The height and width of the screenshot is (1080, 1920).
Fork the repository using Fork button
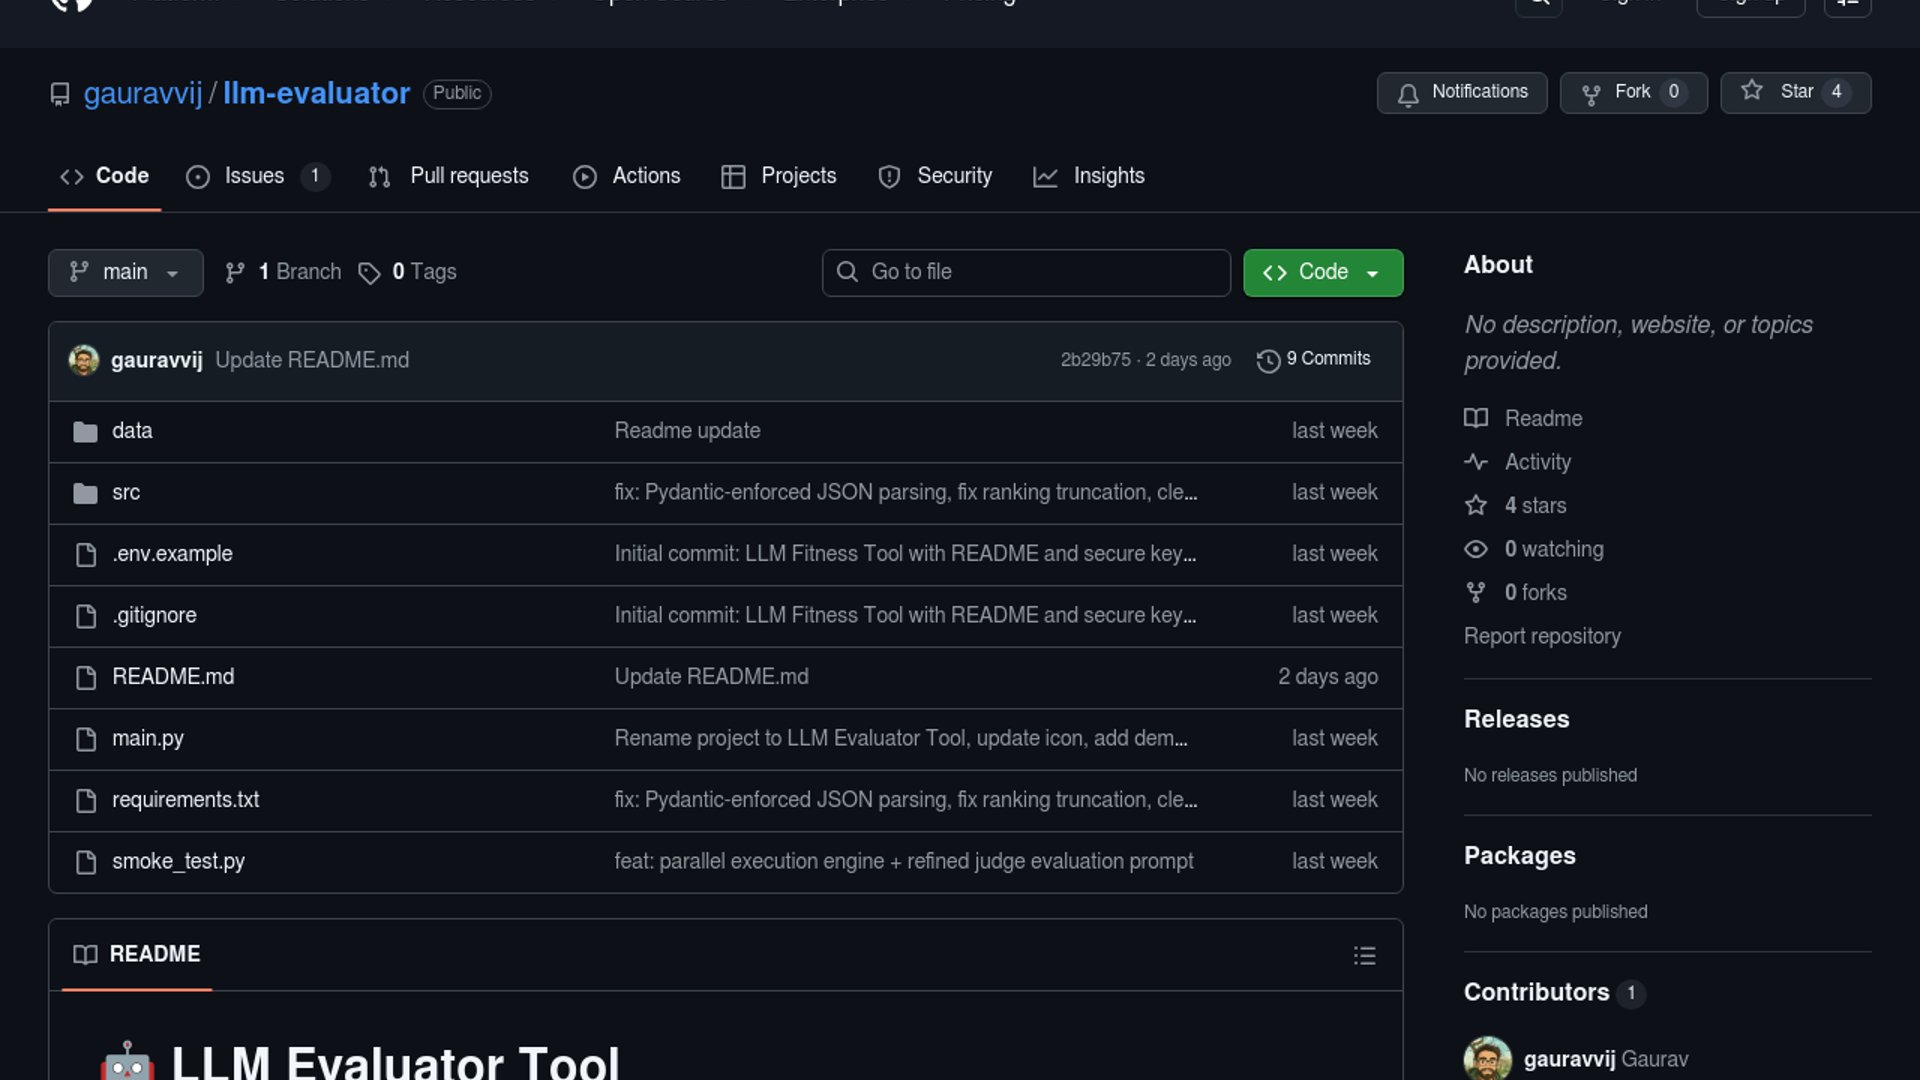click(x=1633, y=92)
